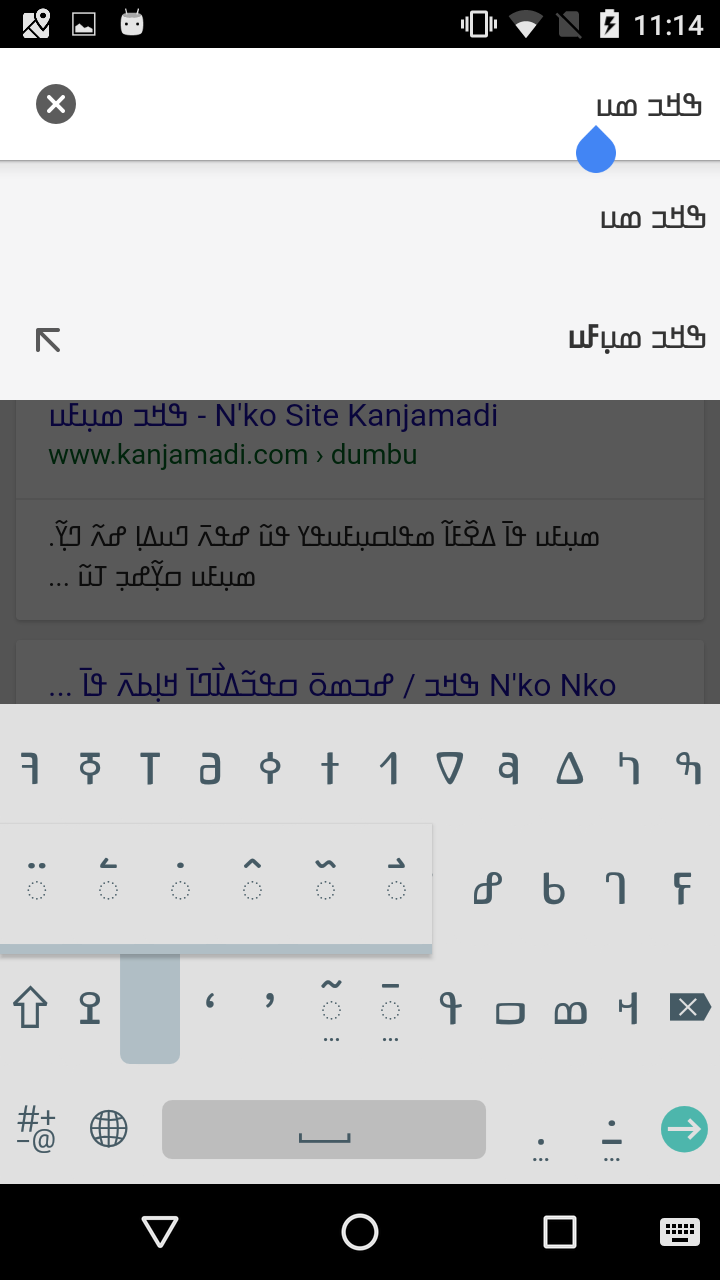Select the first N'ko search suggestion
Screen dimensions: 720x1280
(x=360, y=218)
